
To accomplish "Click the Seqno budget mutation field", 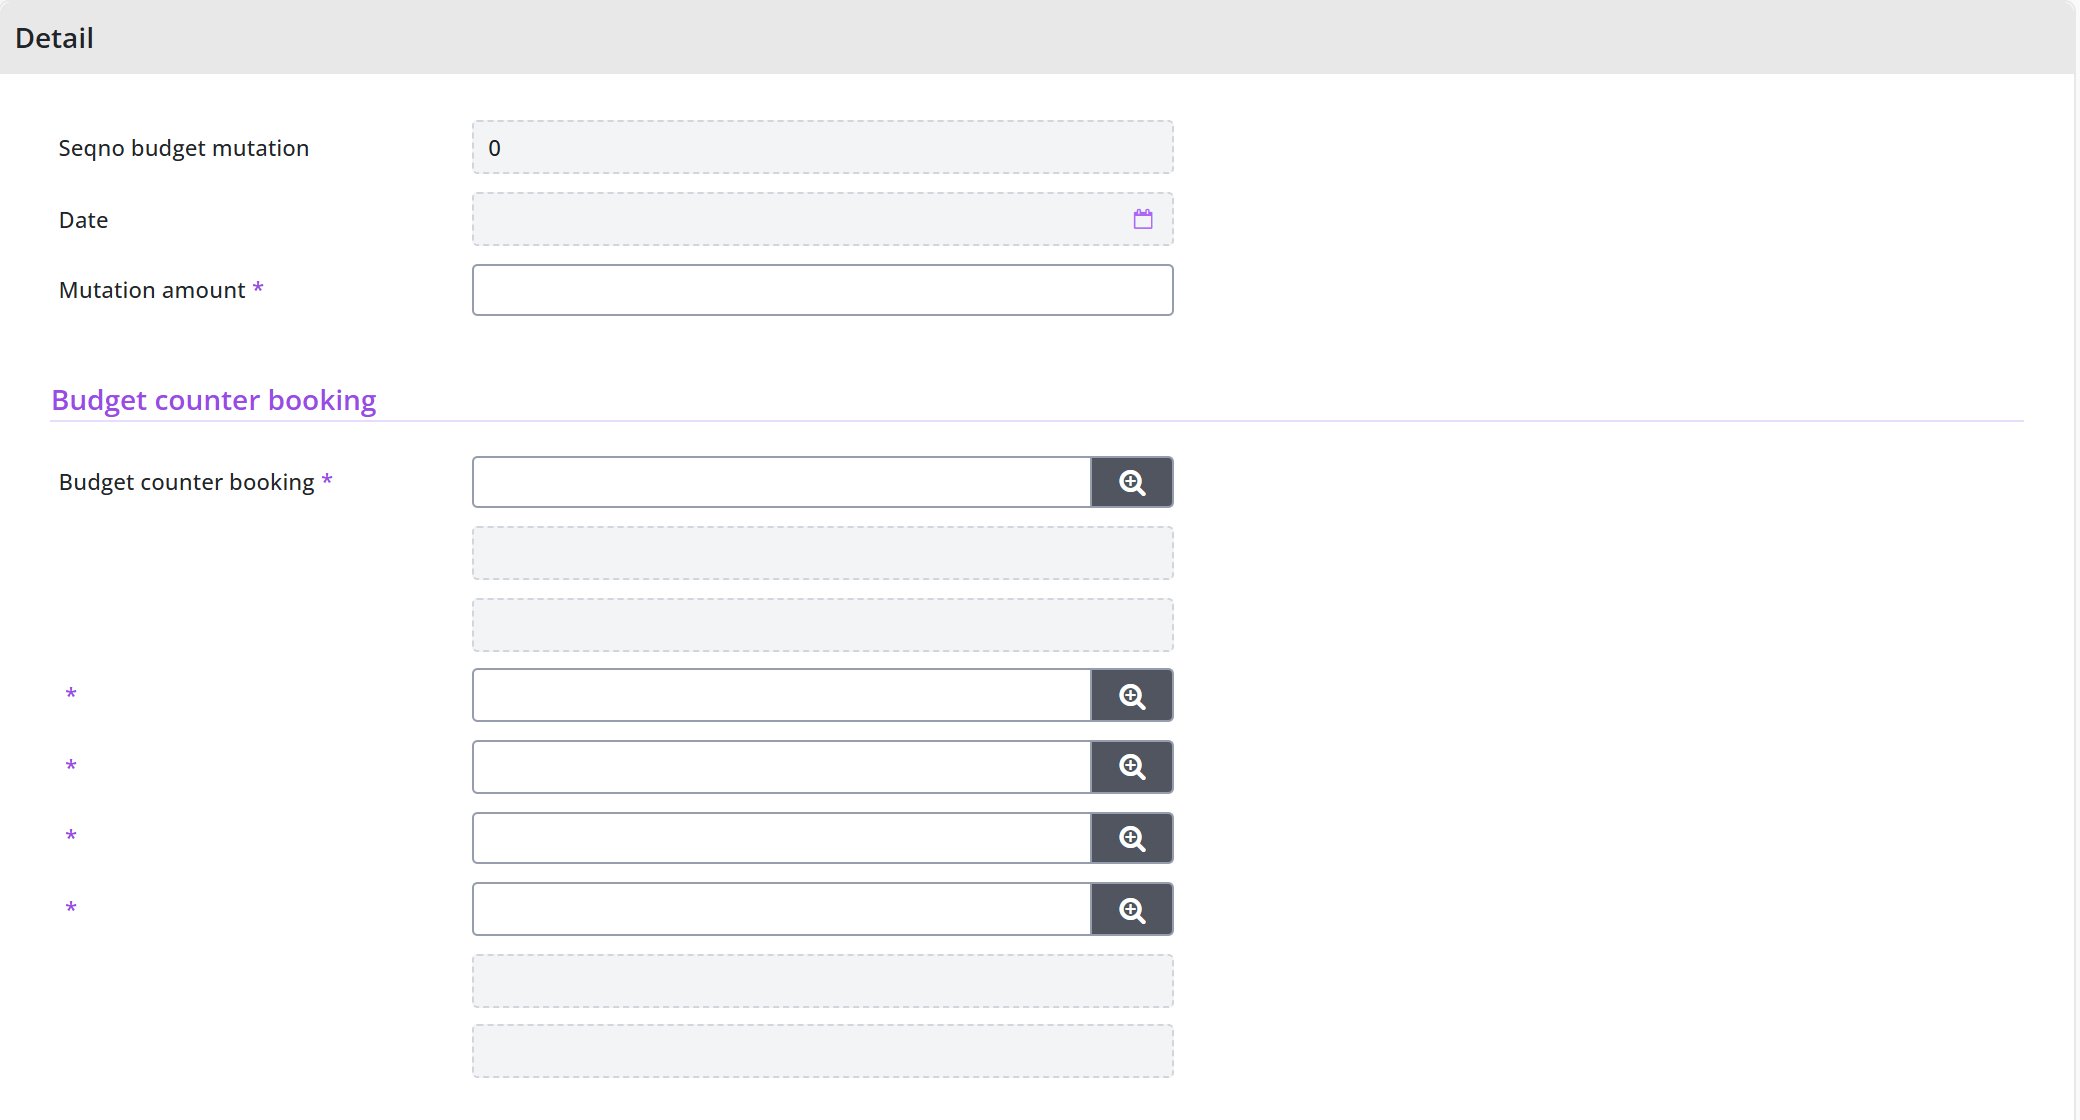I will (x=822, y=147).
